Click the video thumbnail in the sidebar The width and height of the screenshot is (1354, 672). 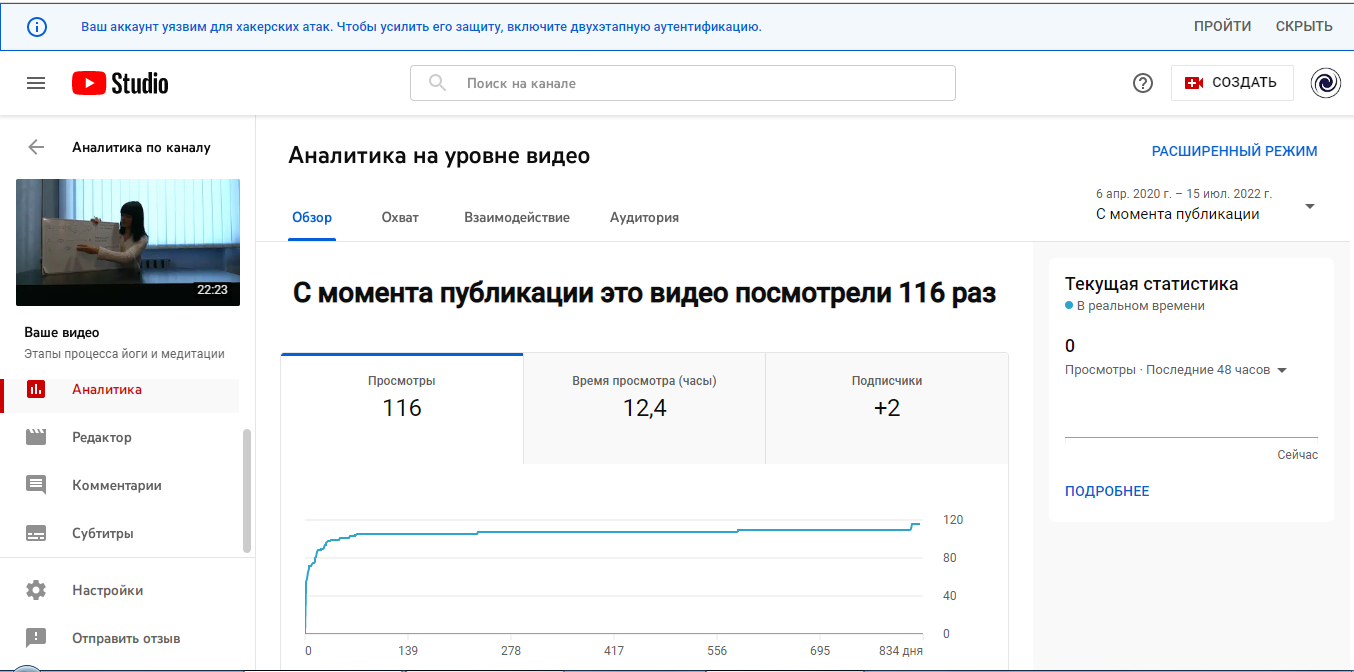click(x=128, y=242)
